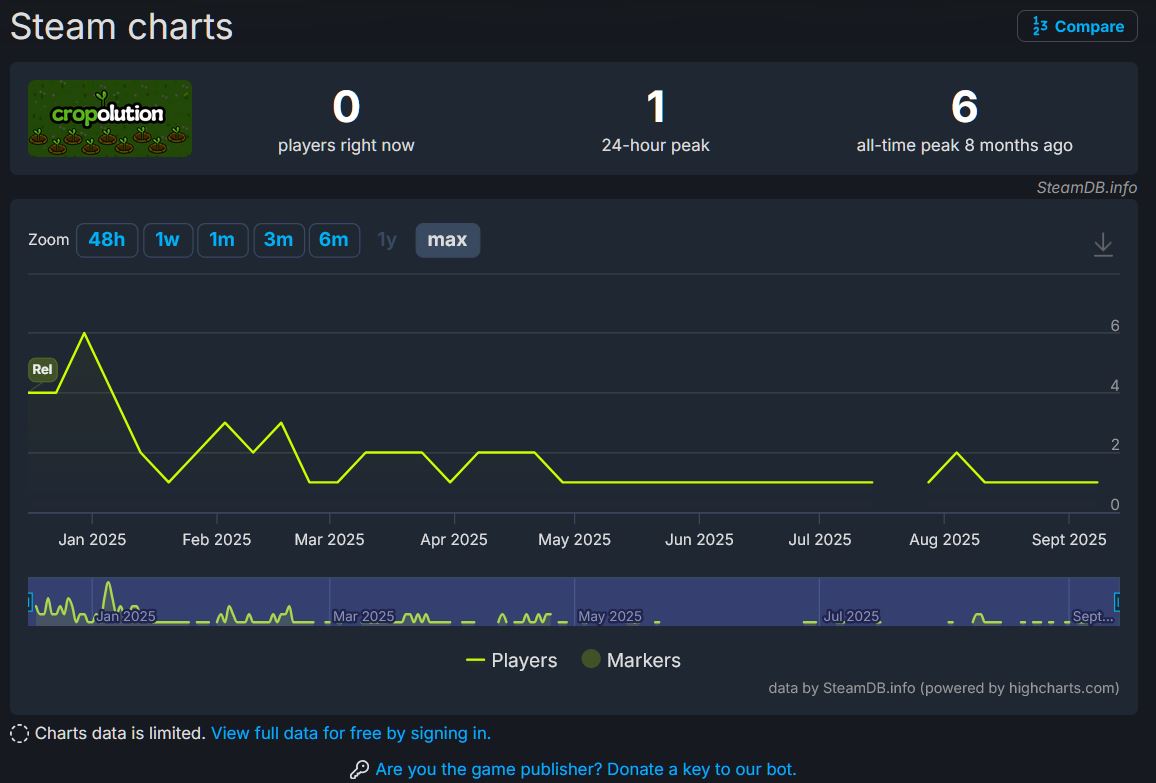The height and width of the screenshot is (783, 1156).
Task: Click the SteamDB.info credit text
Action: coord(1087,187)
